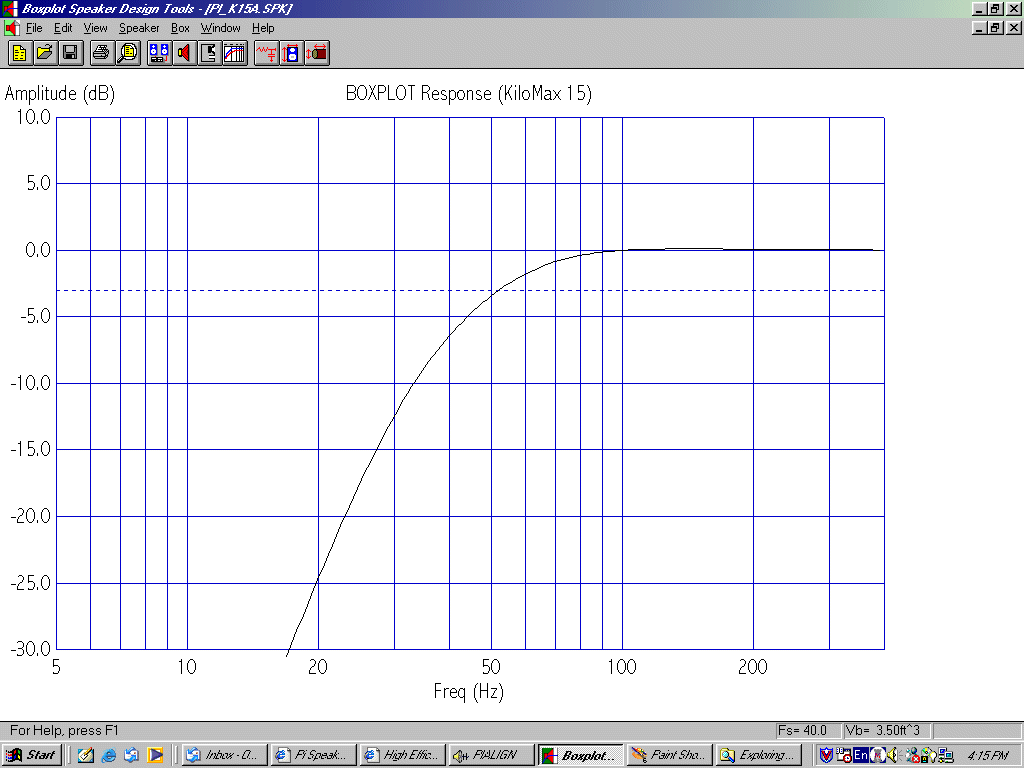Open the Edit menu

(x=63, y=28)
